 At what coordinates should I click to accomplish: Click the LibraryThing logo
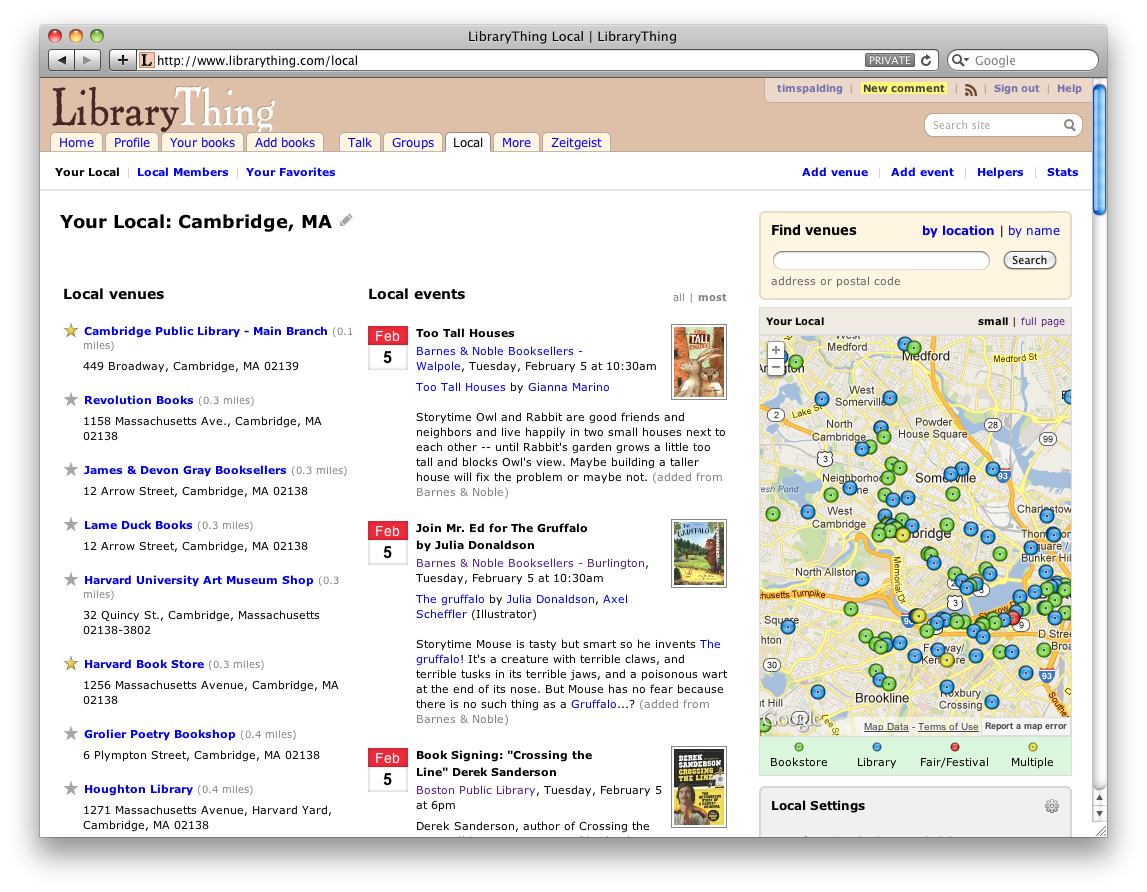click(x=163, y=108)
